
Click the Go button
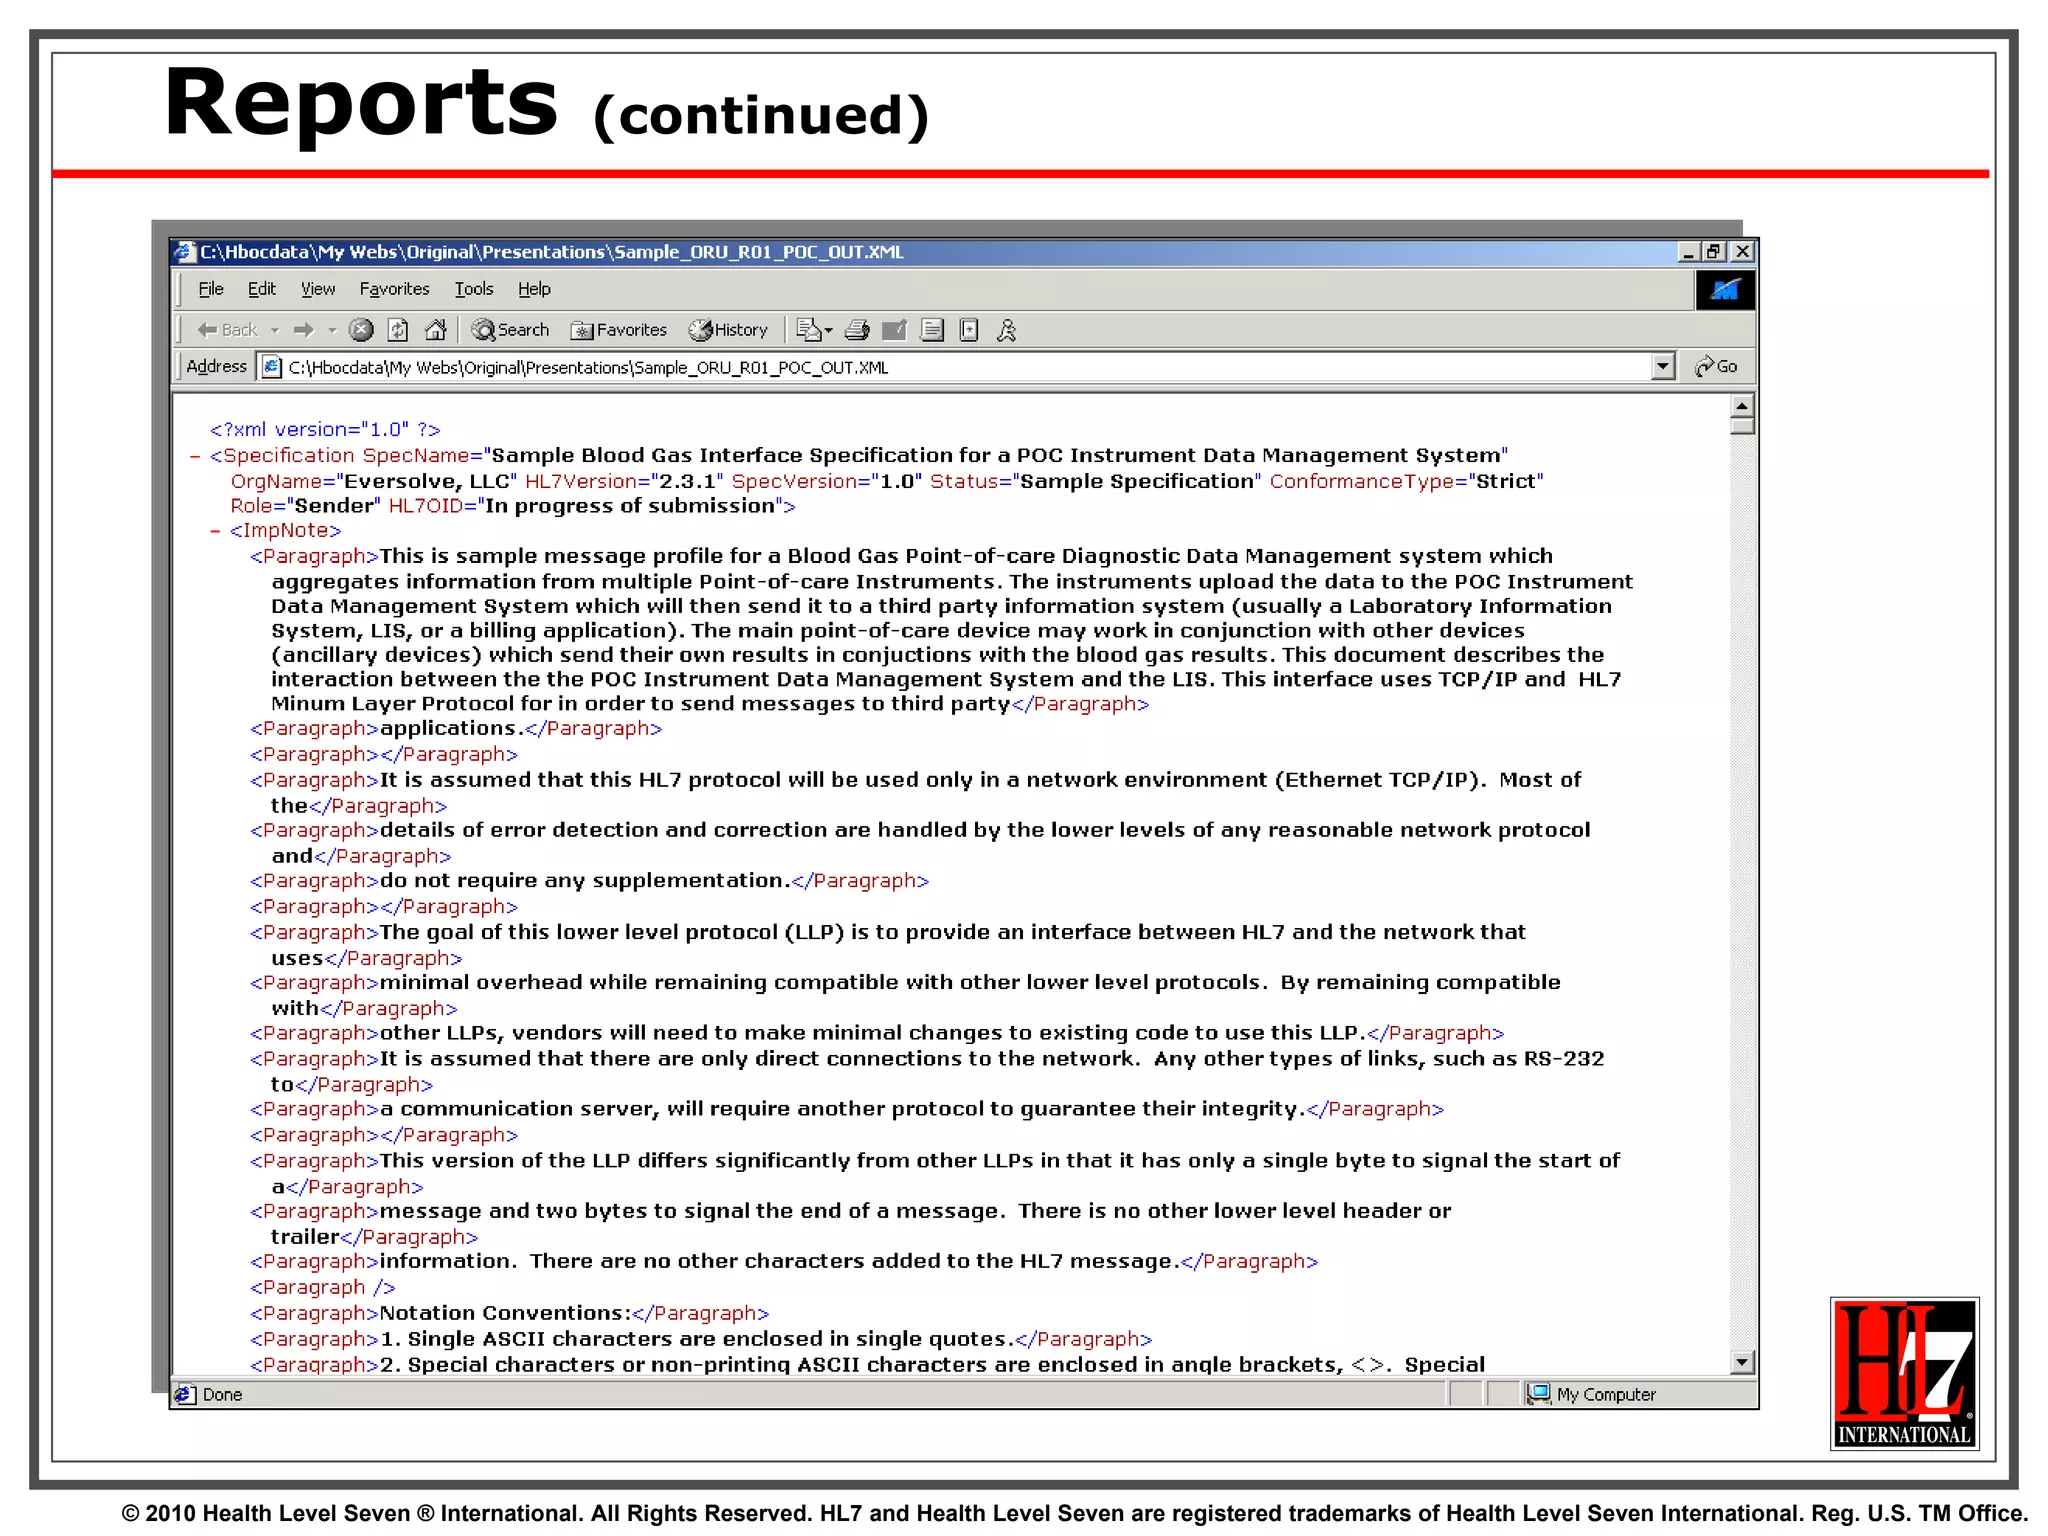[x=1716, y=367]
